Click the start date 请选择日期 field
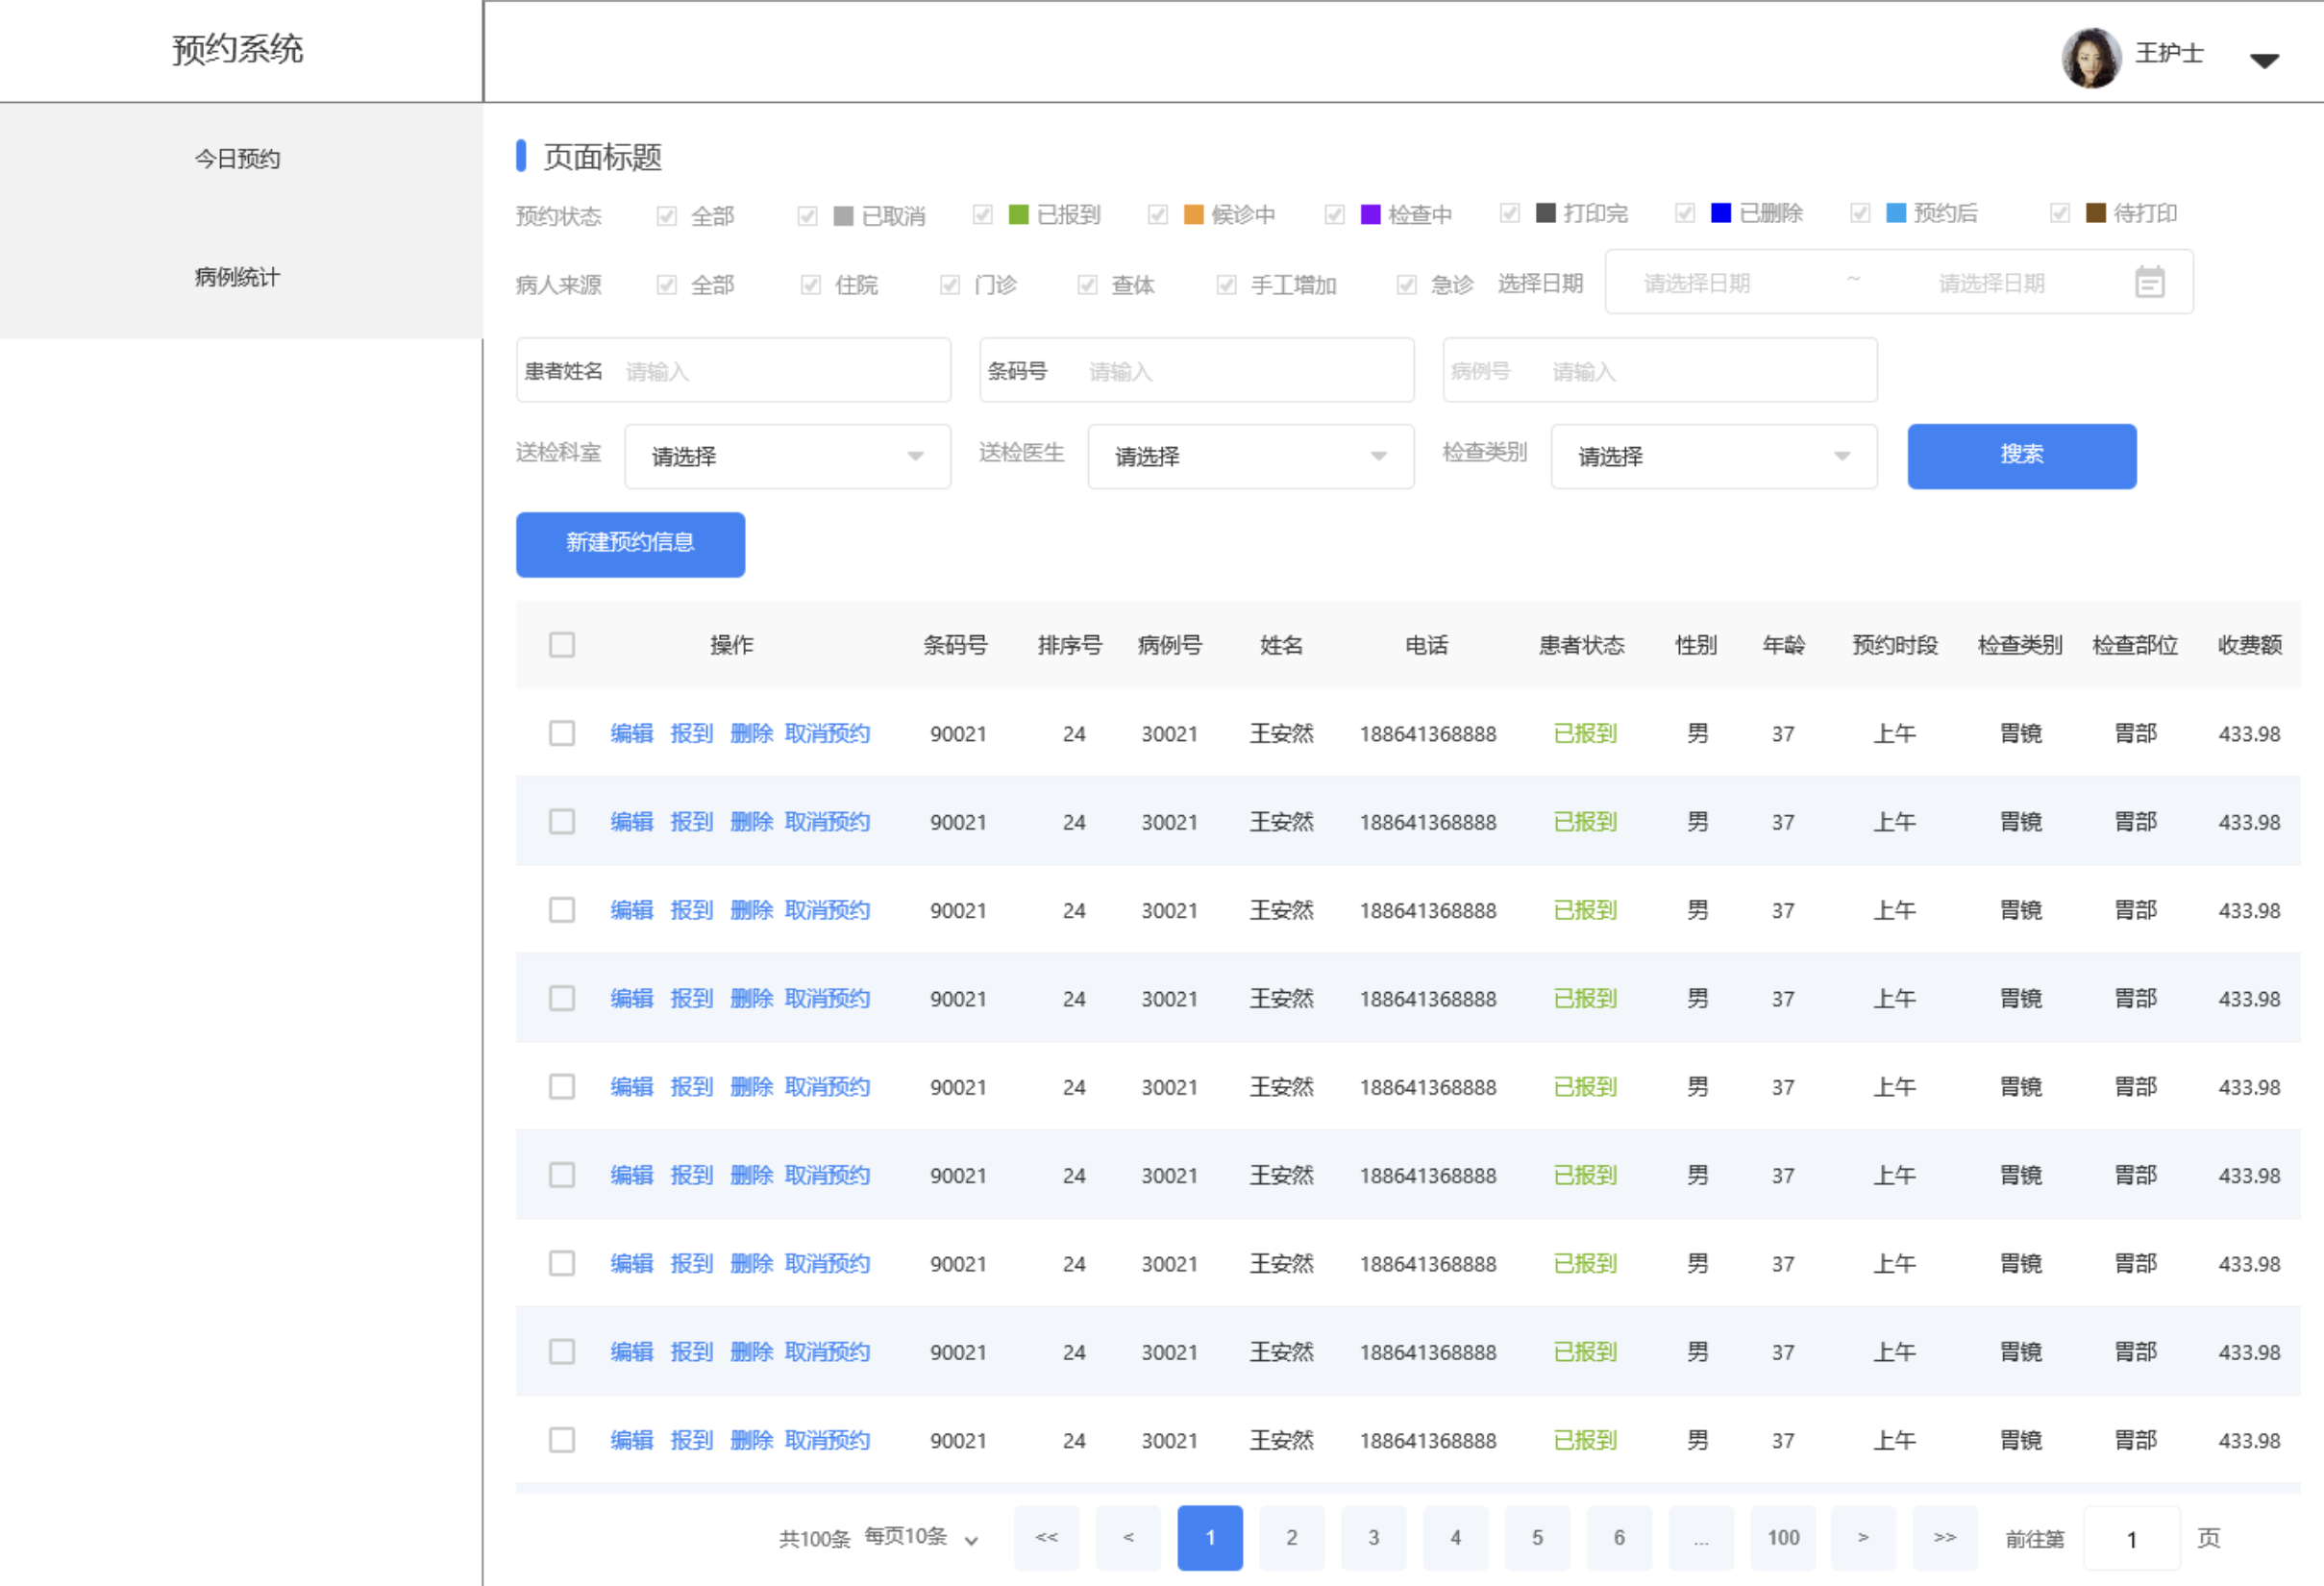This screenshot has height=1586, width=2324. point(1696,283)
